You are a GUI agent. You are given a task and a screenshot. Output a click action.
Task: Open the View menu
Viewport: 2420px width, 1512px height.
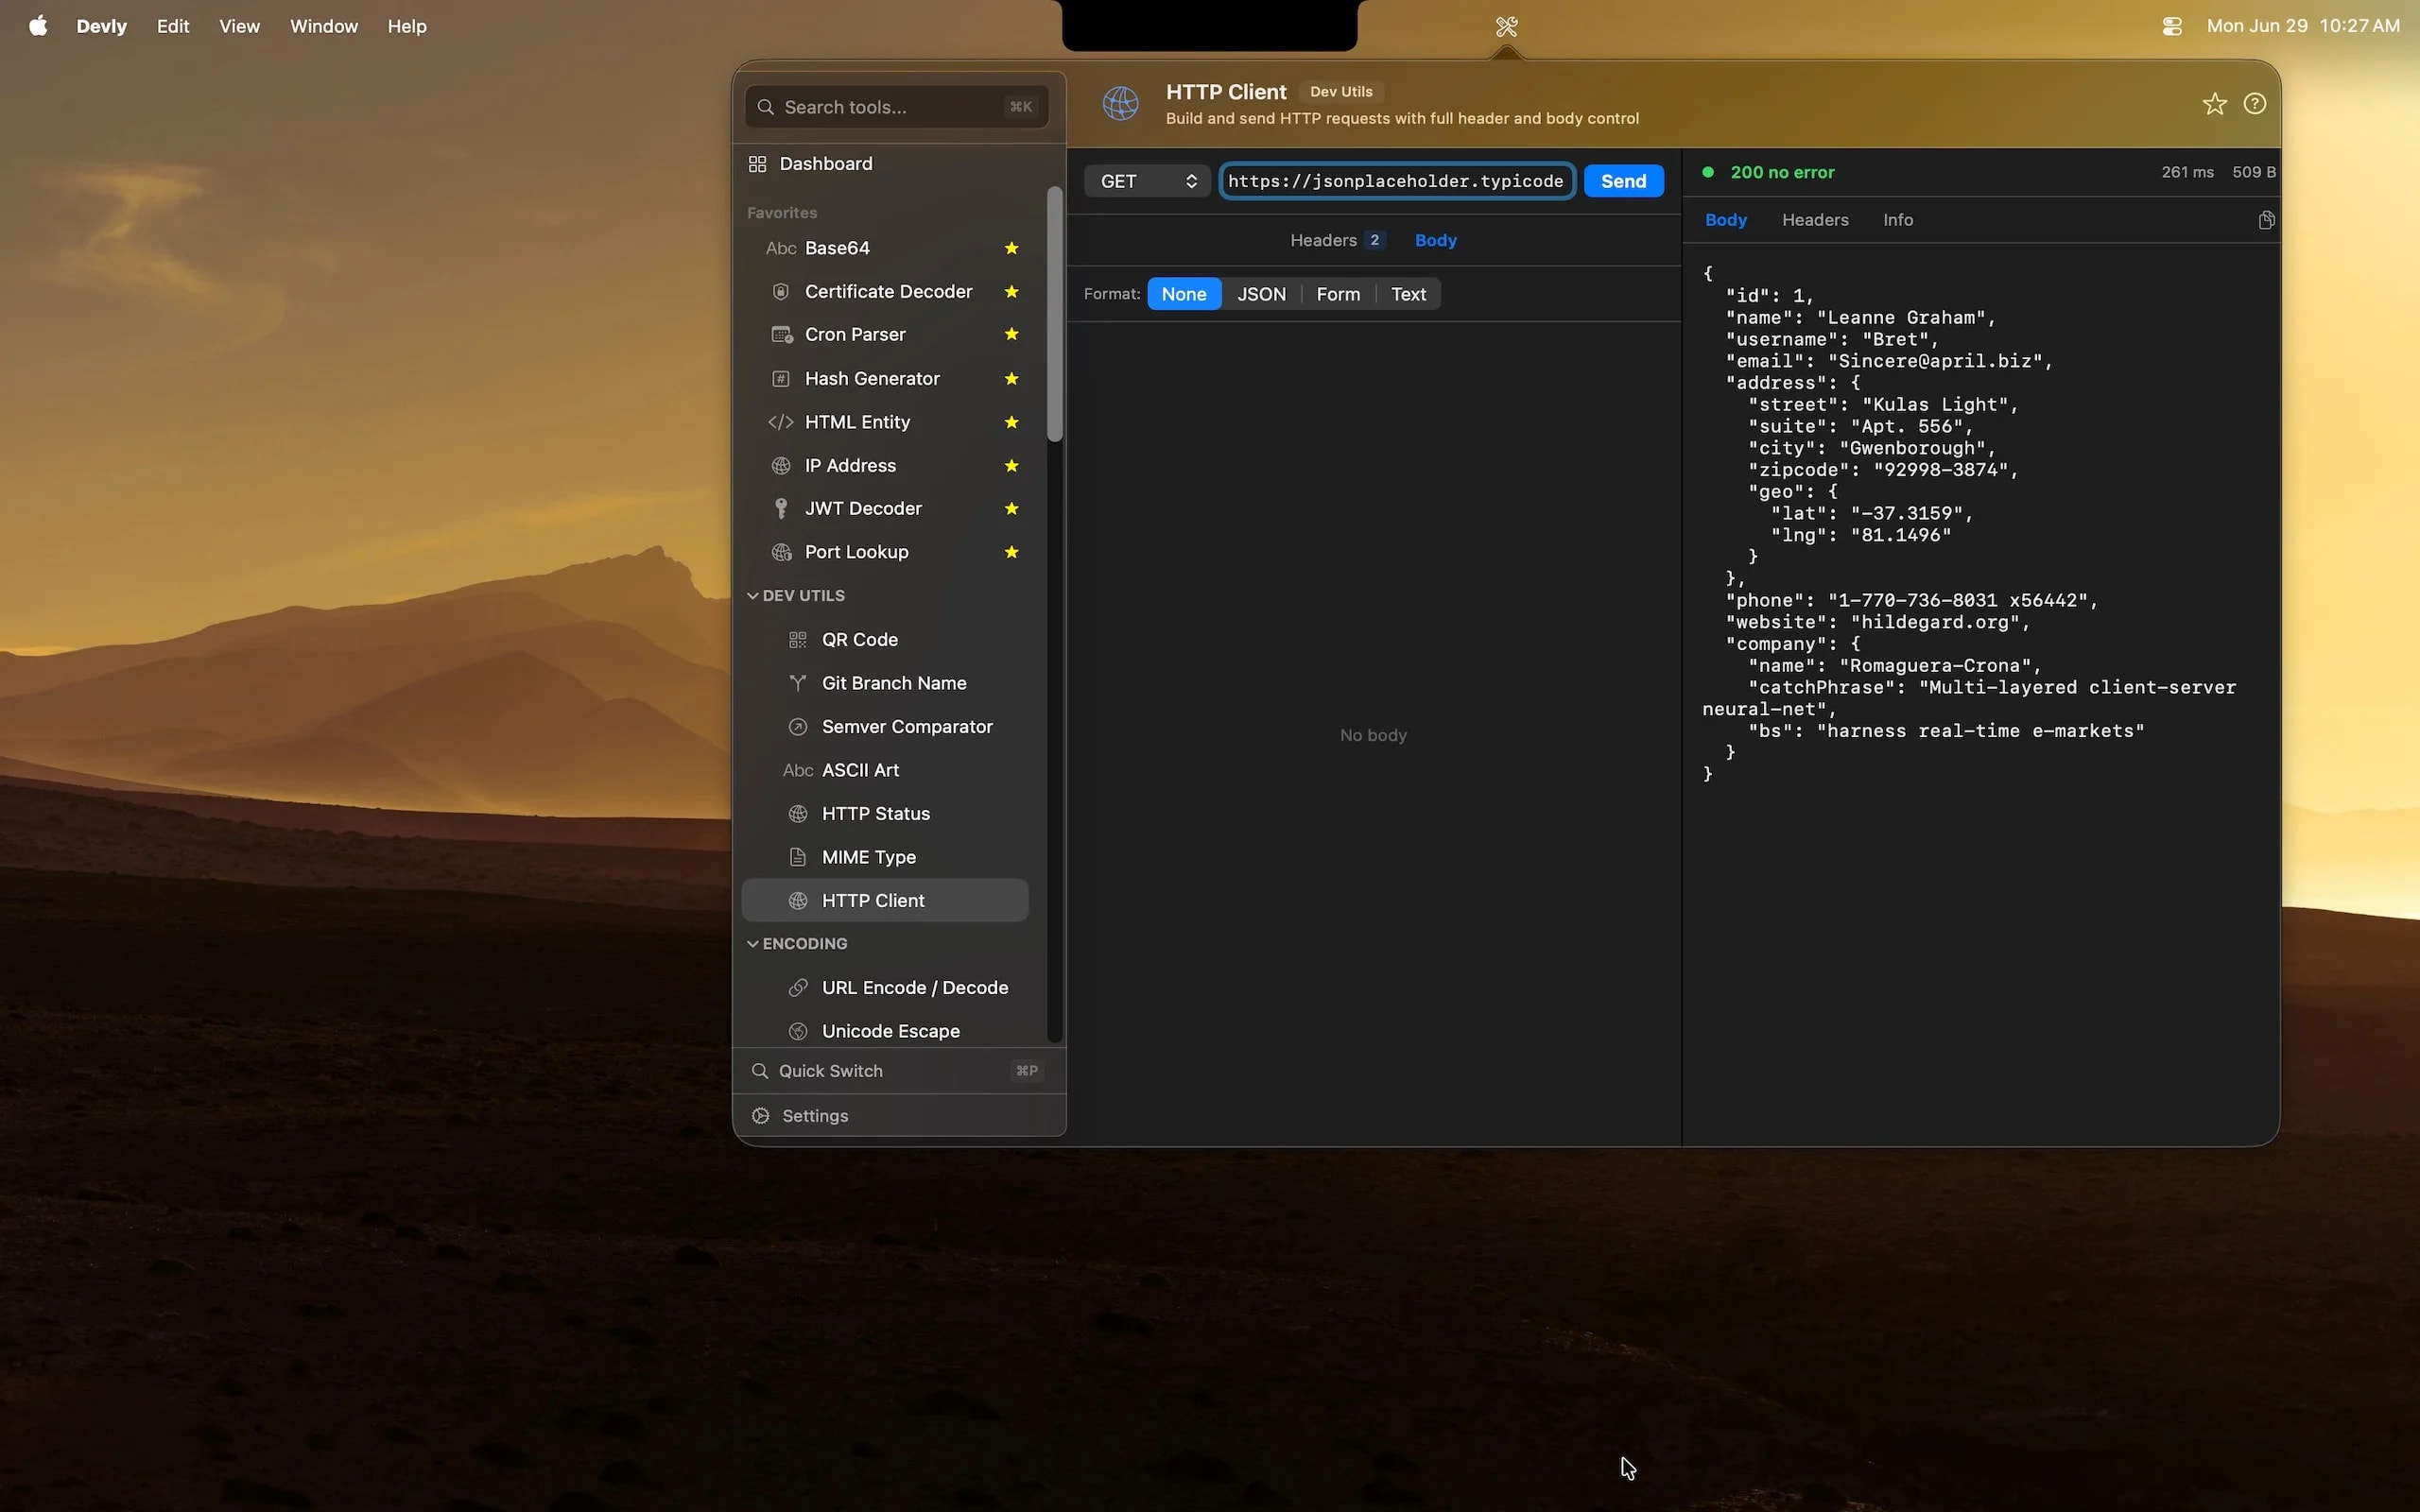239,27
